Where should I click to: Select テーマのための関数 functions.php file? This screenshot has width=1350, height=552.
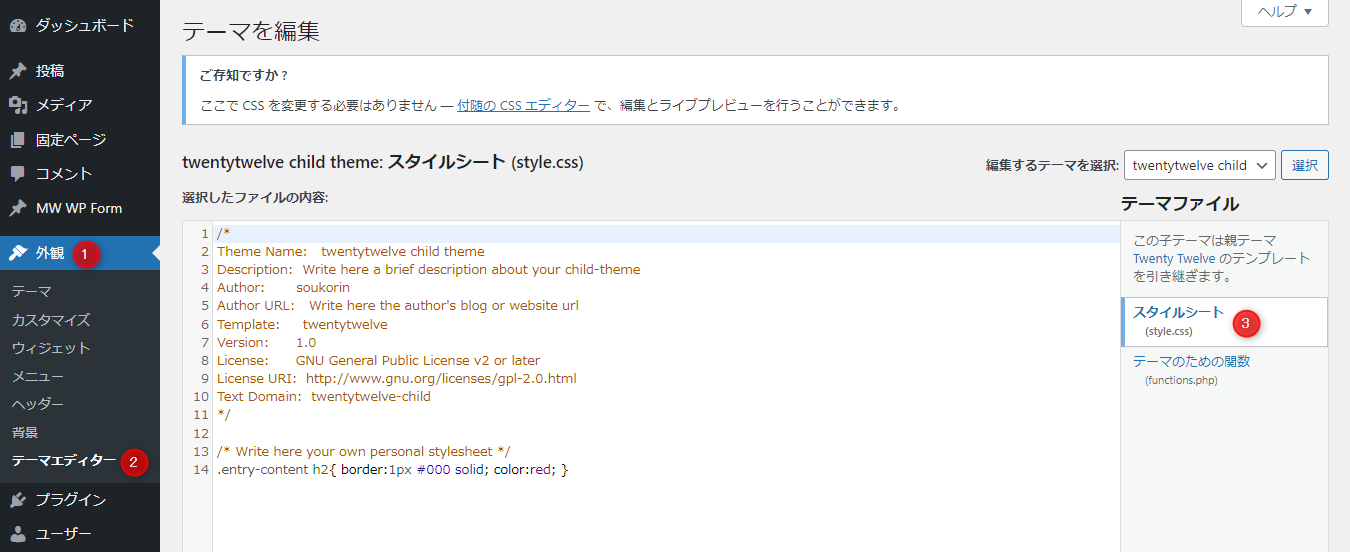point(1191,361)
